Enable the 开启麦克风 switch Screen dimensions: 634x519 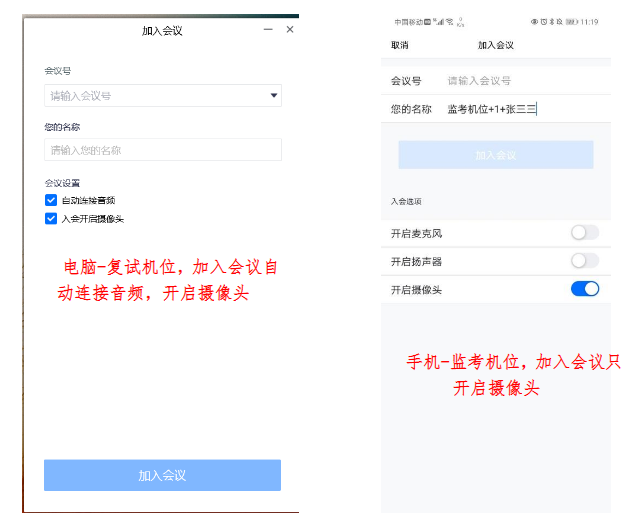[x=584, y=233]
